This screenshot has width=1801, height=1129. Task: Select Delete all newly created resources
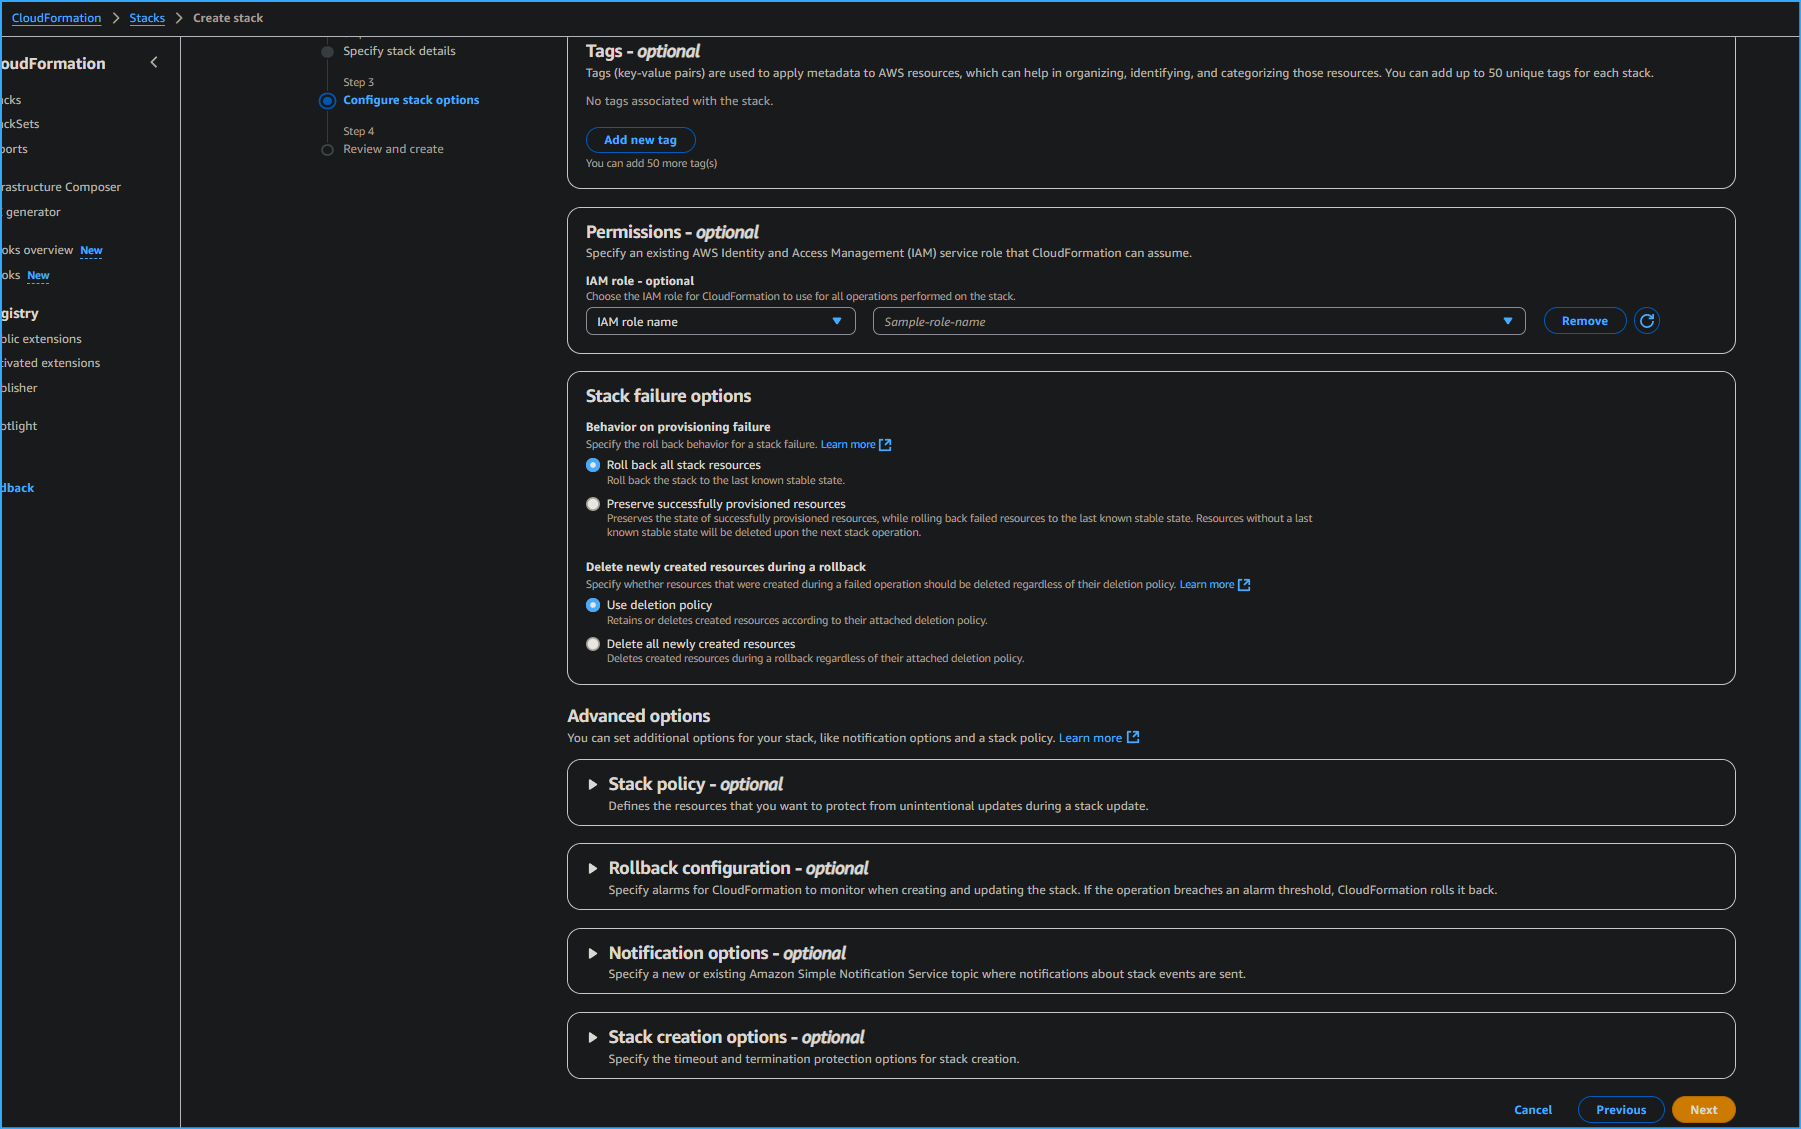[593, 644]
